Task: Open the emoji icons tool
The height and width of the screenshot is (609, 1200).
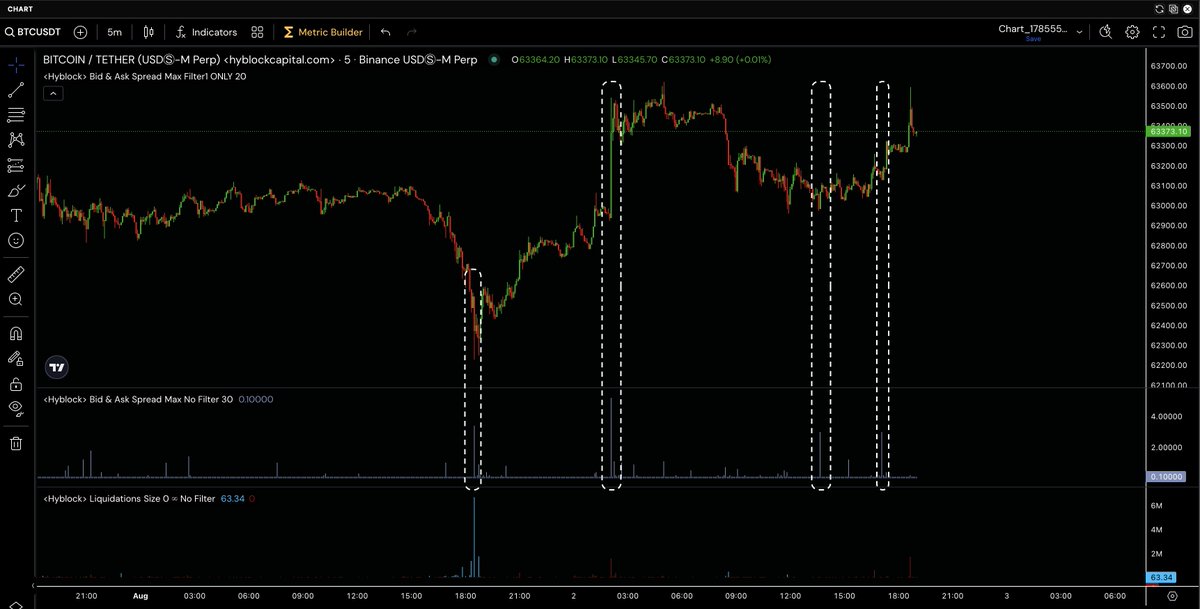Action: (x=16, y=241)
